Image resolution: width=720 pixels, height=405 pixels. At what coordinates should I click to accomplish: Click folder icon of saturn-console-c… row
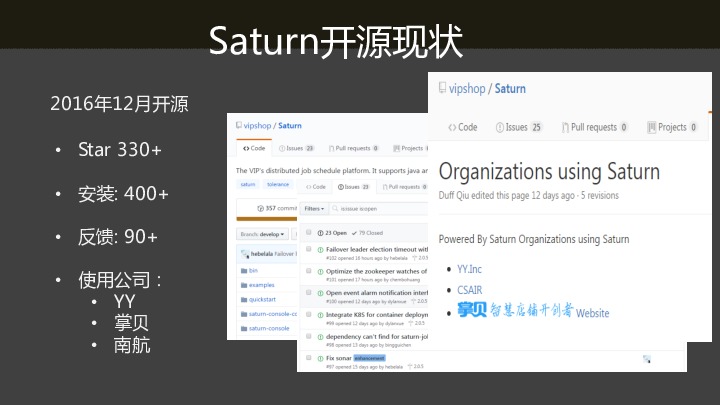[x=244, y=314]
